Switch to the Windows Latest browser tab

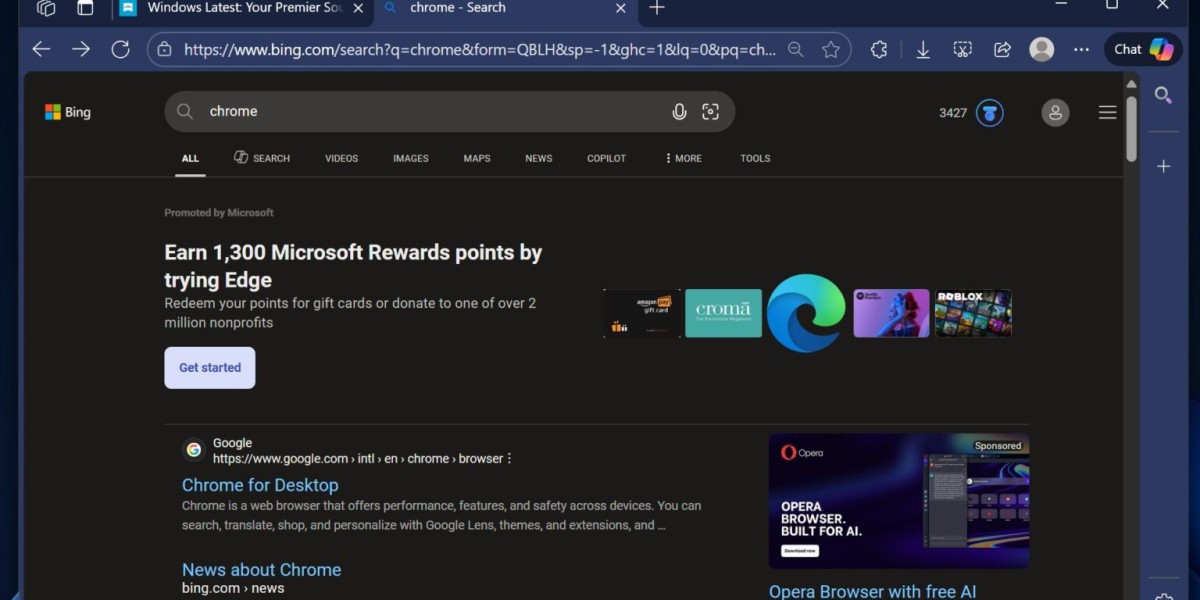click(x=240, y=9)
